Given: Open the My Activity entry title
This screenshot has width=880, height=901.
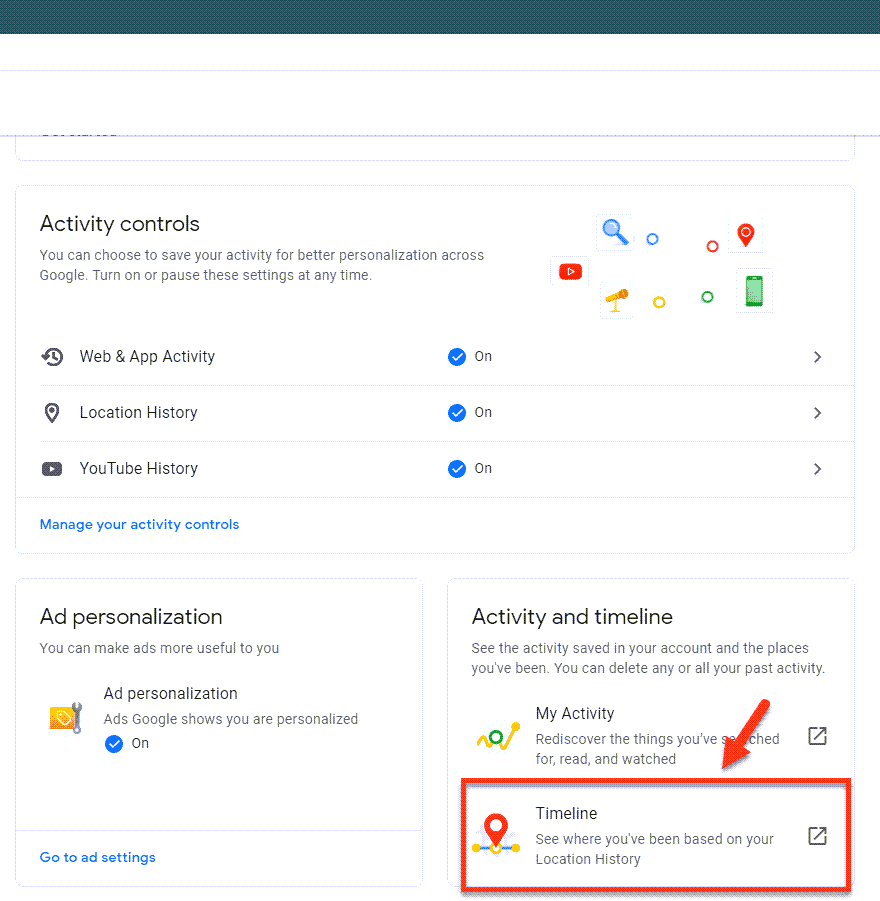Looking at the screenshot, I should pos(575,714).
